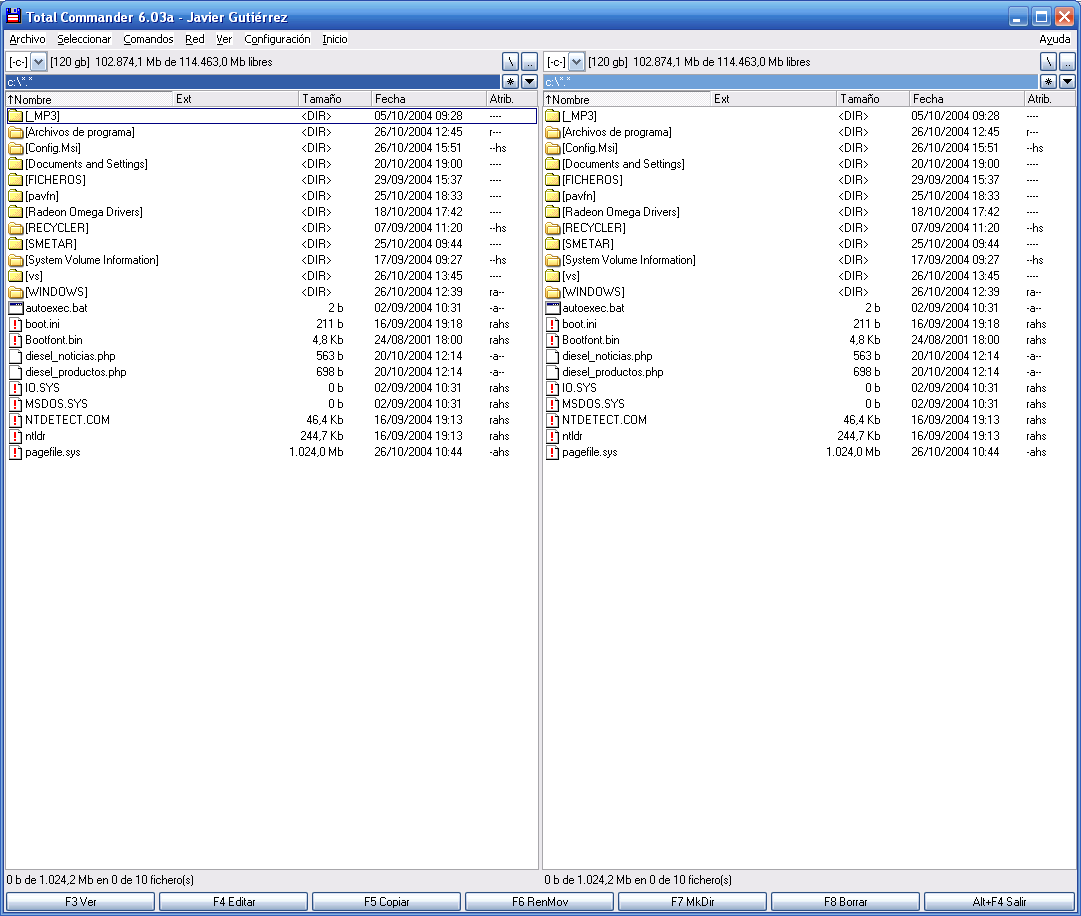Click NTDETECT.COM icon in left panel
Image resolution: width=1081 pixels, height=916 pixels.
click(16, 420)
